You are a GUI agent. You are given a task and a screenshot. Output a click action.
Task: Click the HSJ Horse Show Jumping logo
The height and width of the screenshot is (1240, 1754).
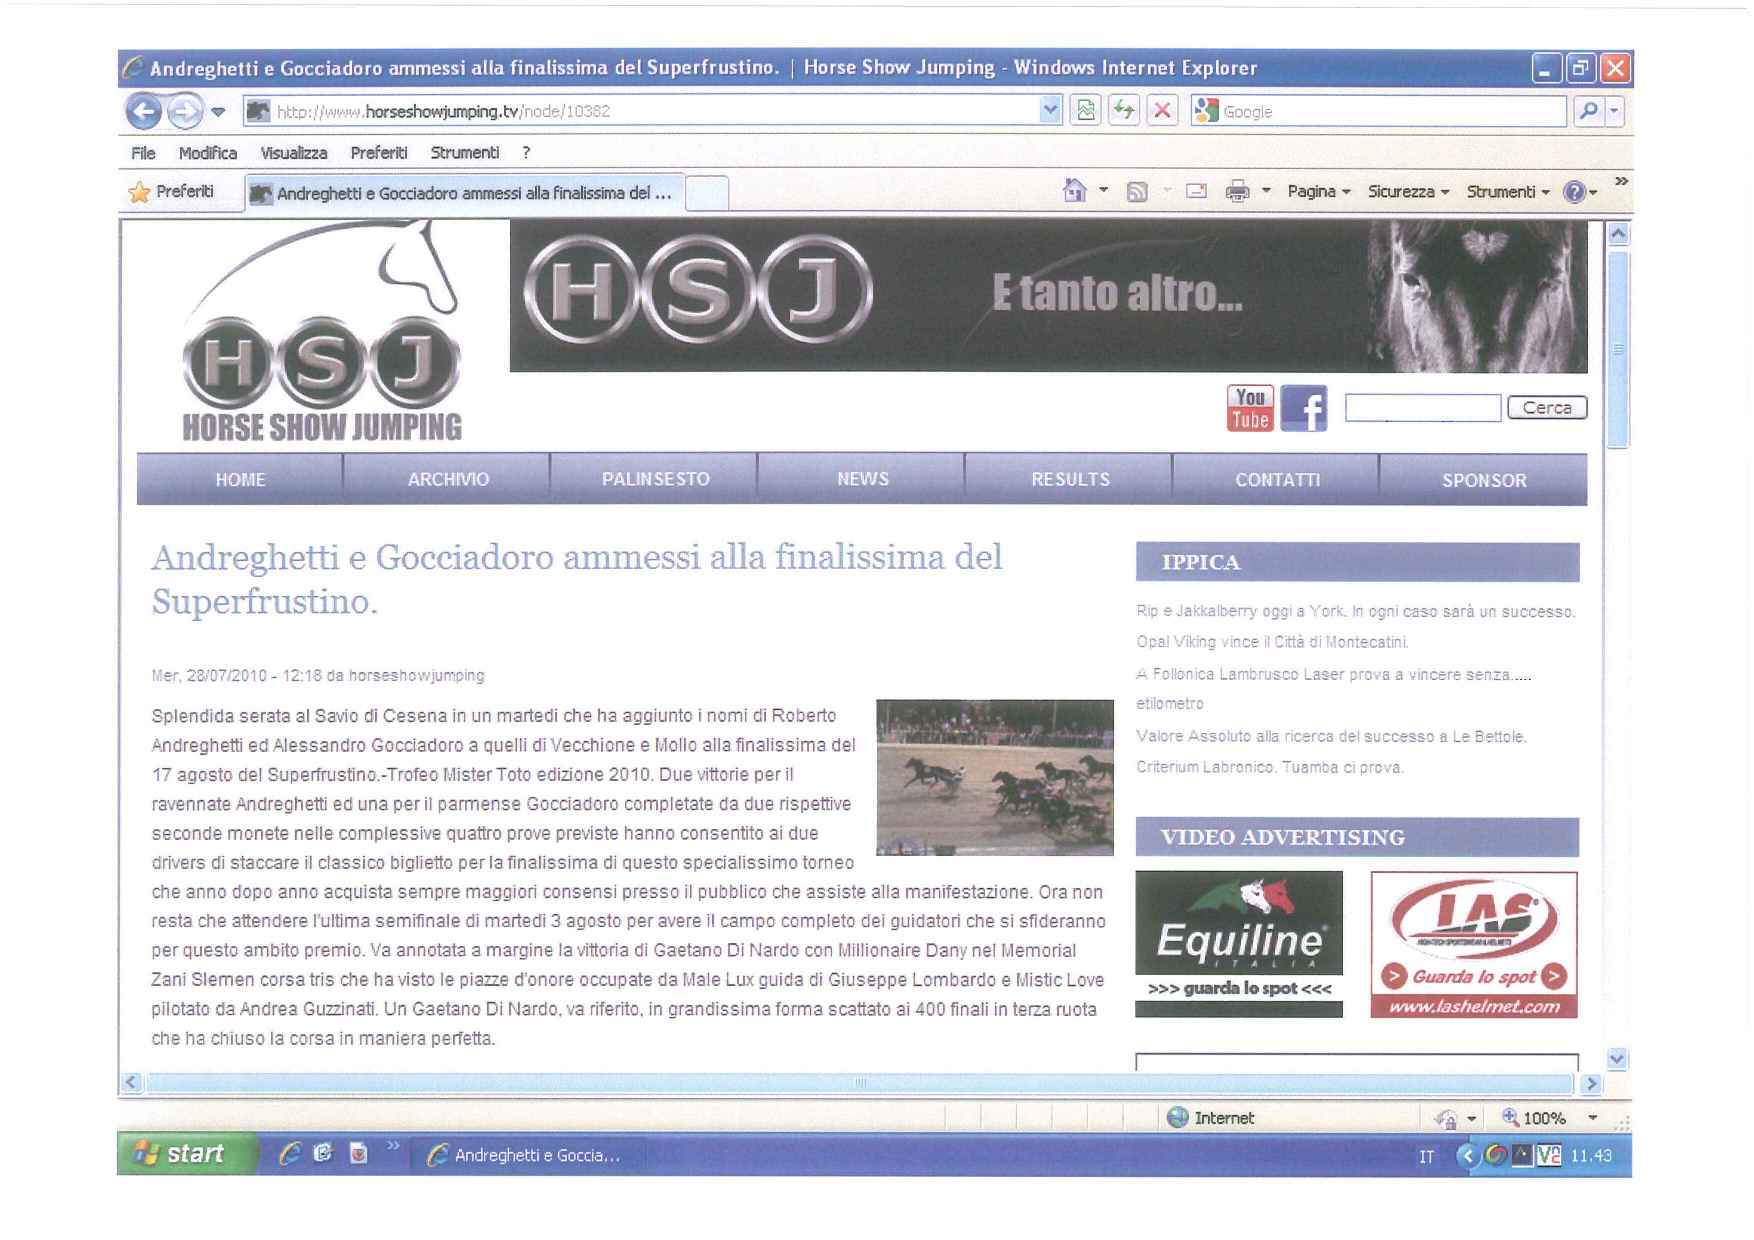(321, 332)
